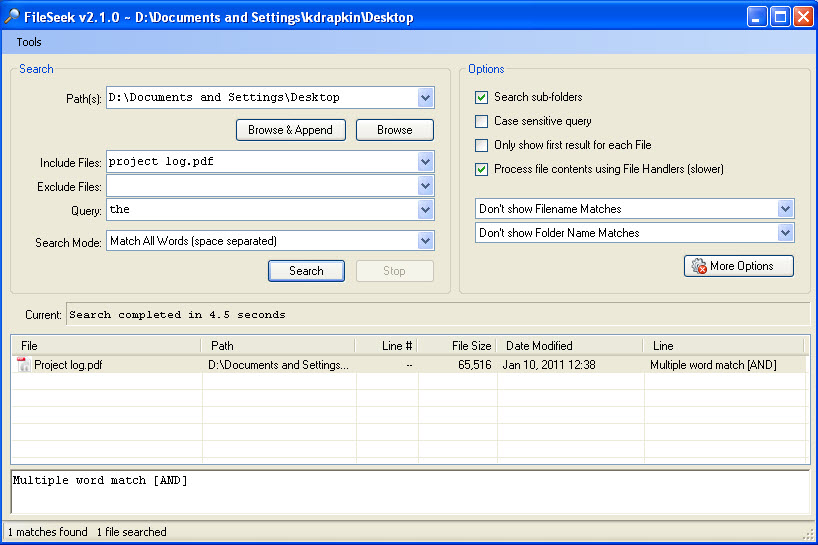Click the gear icon on More Options
818x545 pixels.
coord(698,266)
